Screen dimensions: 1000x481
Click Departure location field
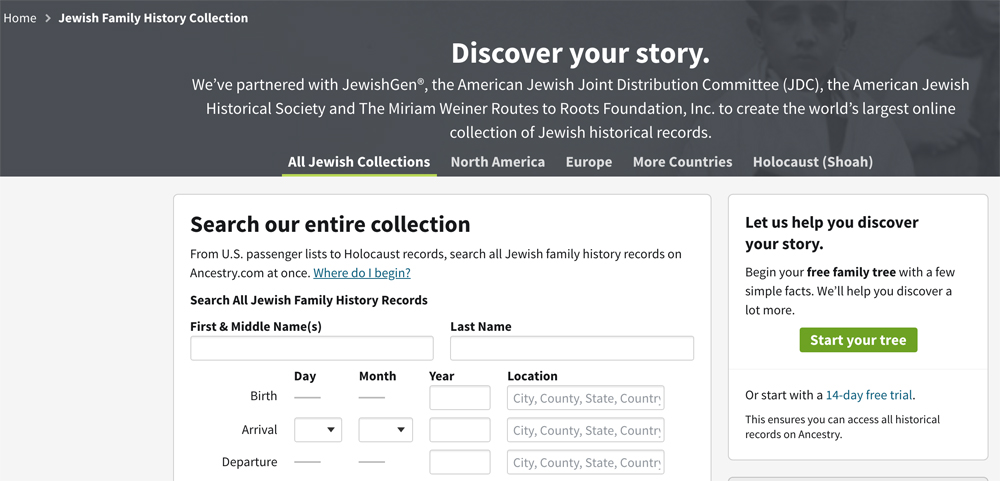[x=585, y=462]
